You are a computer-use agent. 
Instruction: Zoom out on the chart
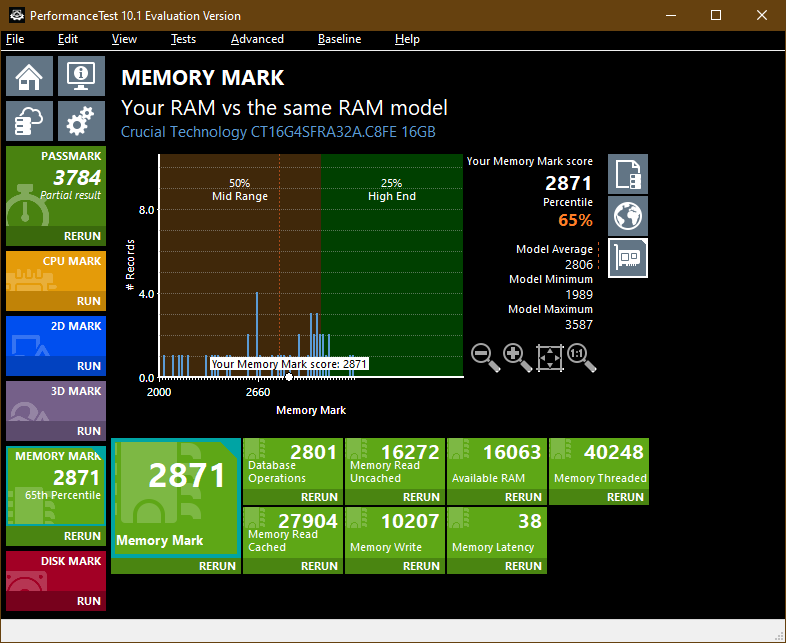pos(485,357)
